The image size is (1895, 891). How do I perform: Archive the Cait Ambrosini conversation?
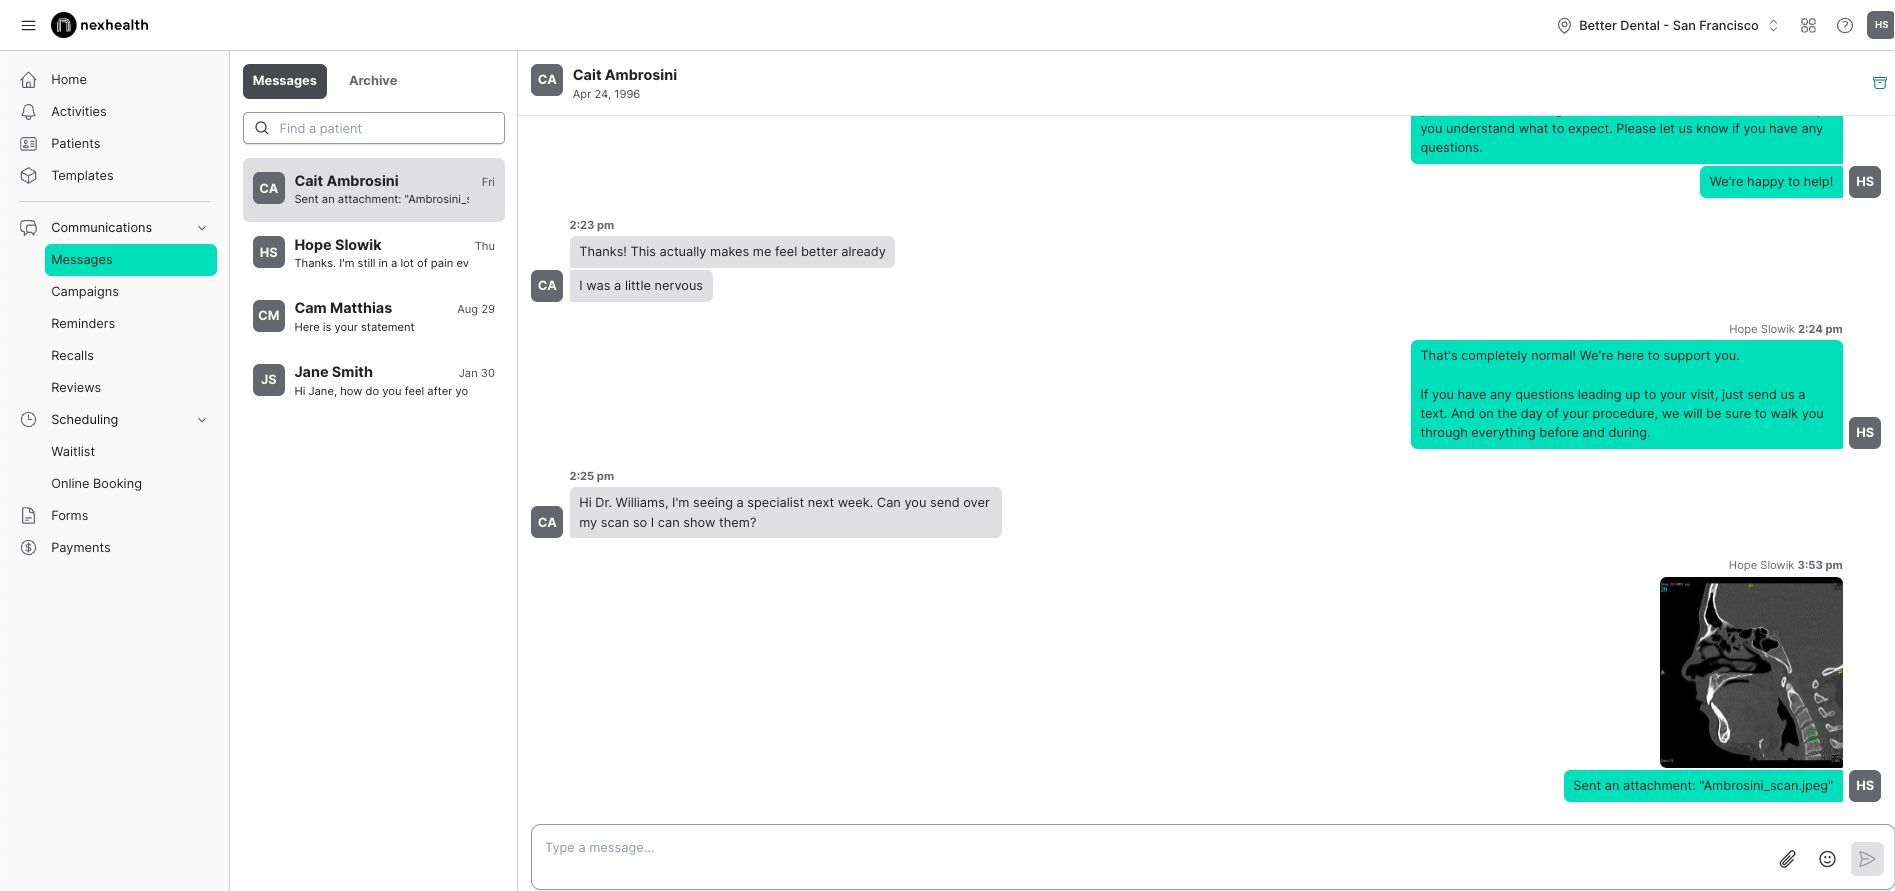pyautogui.click(x=1880, y=83)
